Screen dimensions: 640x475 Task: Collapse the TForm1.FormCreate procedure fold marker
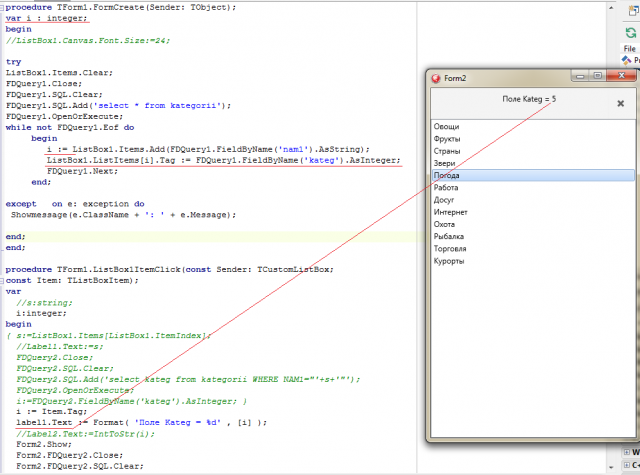[2, 7]
